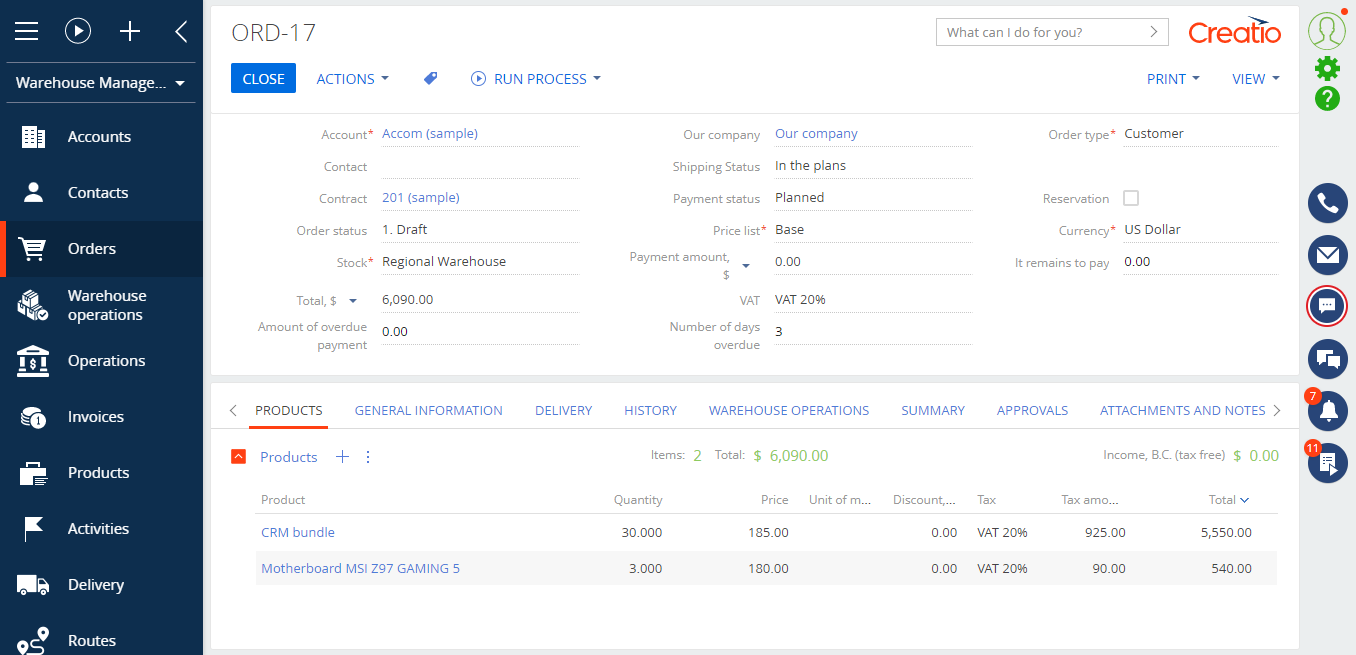The width and height of the screenshot is (1356, 655).
Task: Open the email envelope icon
Action: (1327, 255)
